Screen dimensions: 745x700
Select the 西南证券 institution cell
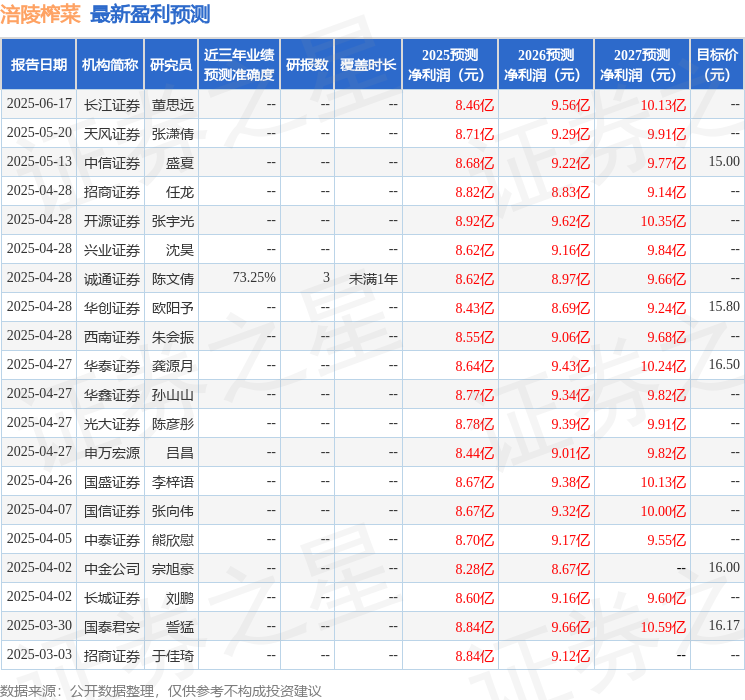click(x=112, y=337)
